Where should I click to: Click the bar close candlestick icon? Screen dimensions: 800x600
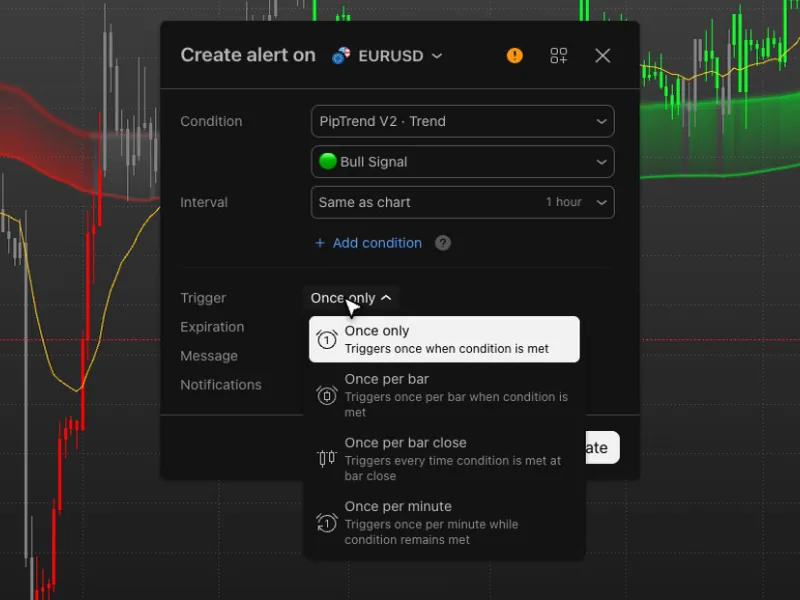(327, 458)
